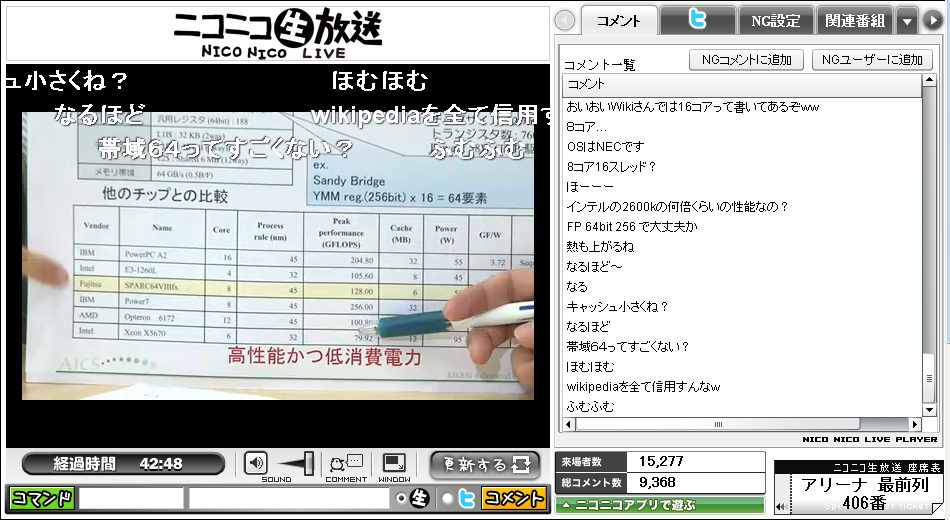Expand the ニコニコアプリで遊ぶ bar
The width and height of the screenshot is (950, 520).
tap(660, 505)
